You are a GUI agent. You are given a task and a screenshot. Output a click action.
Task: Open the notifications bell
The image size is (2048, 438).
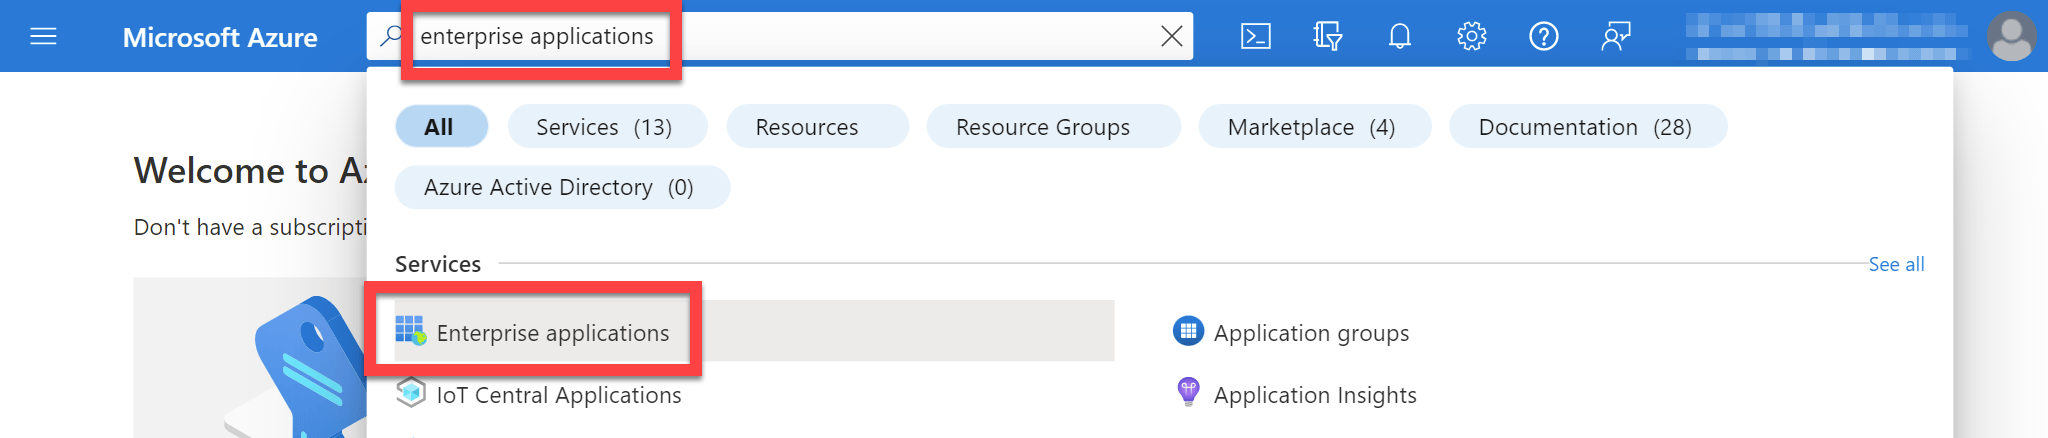(x=1400, y=37)
